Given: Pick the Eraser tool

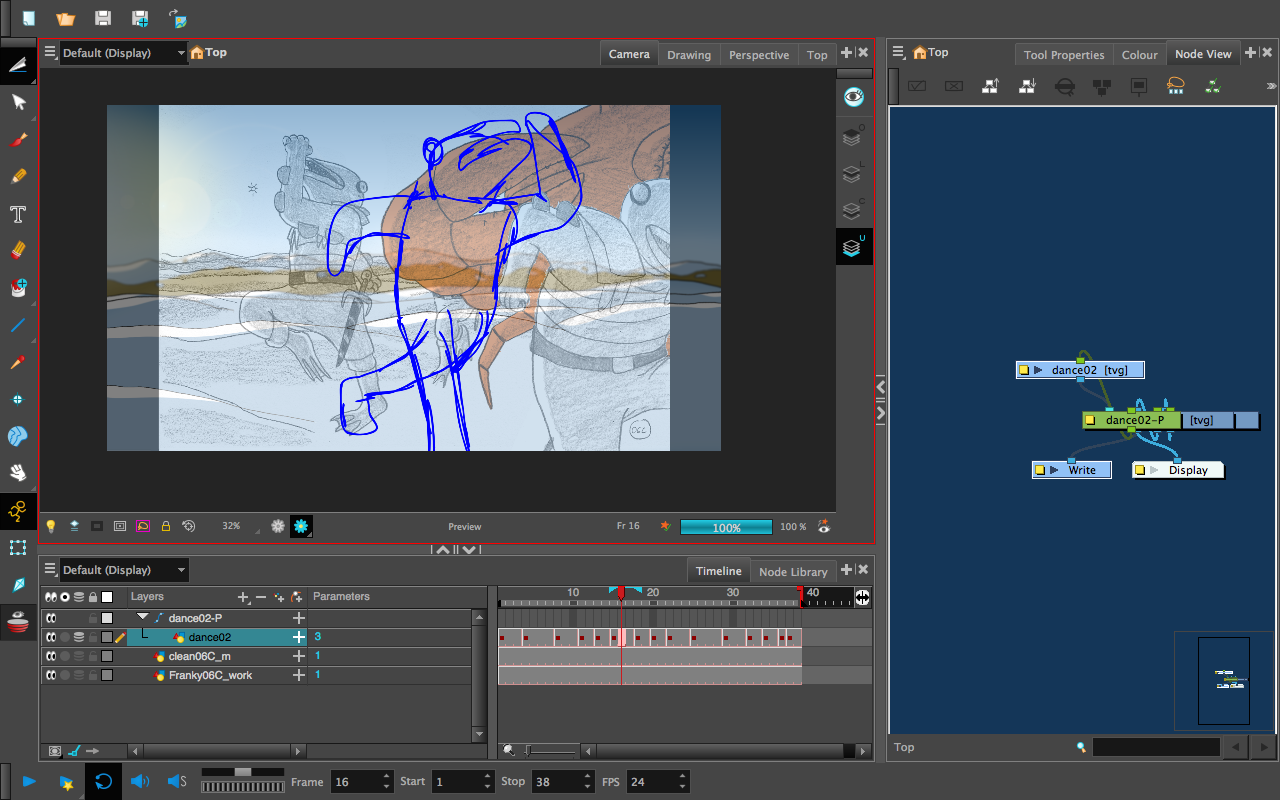Looking at the screenshot, I should point(18,250).
